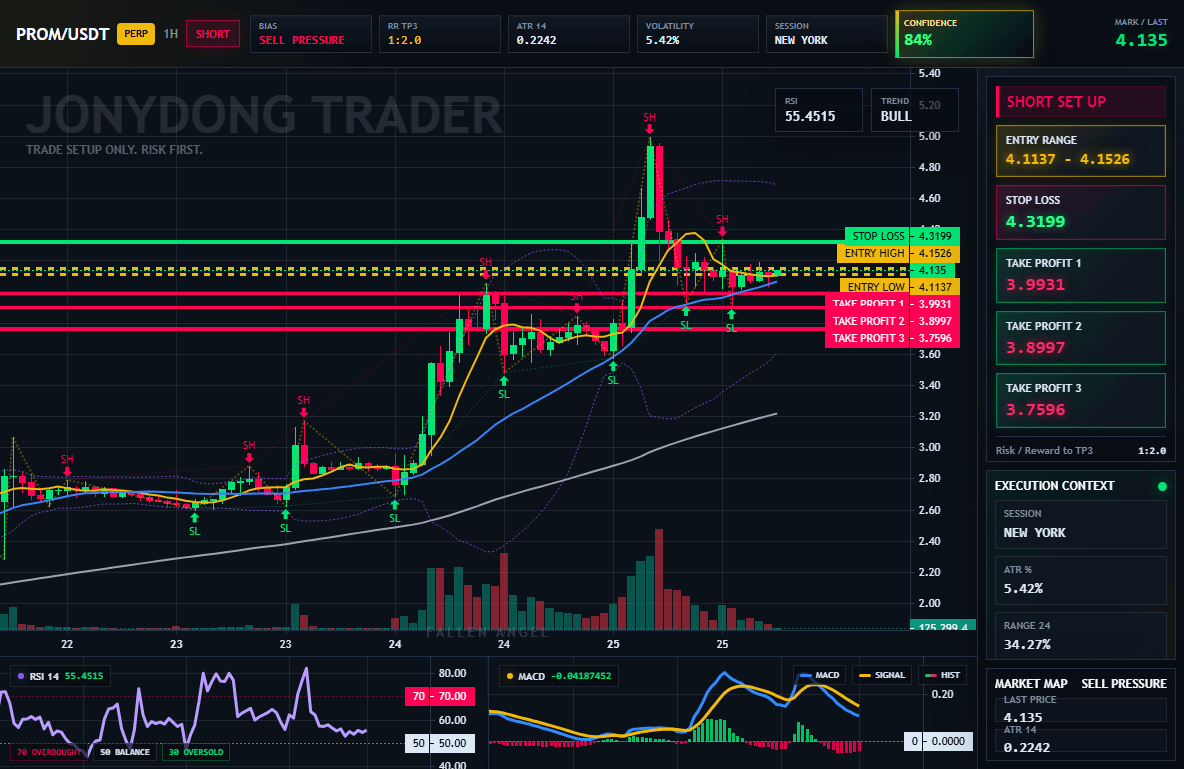The height and width of the screenshot is (769, 1184).
Task: Click the SHORT SET UP panel header
Action: (x=1081, y=101)
